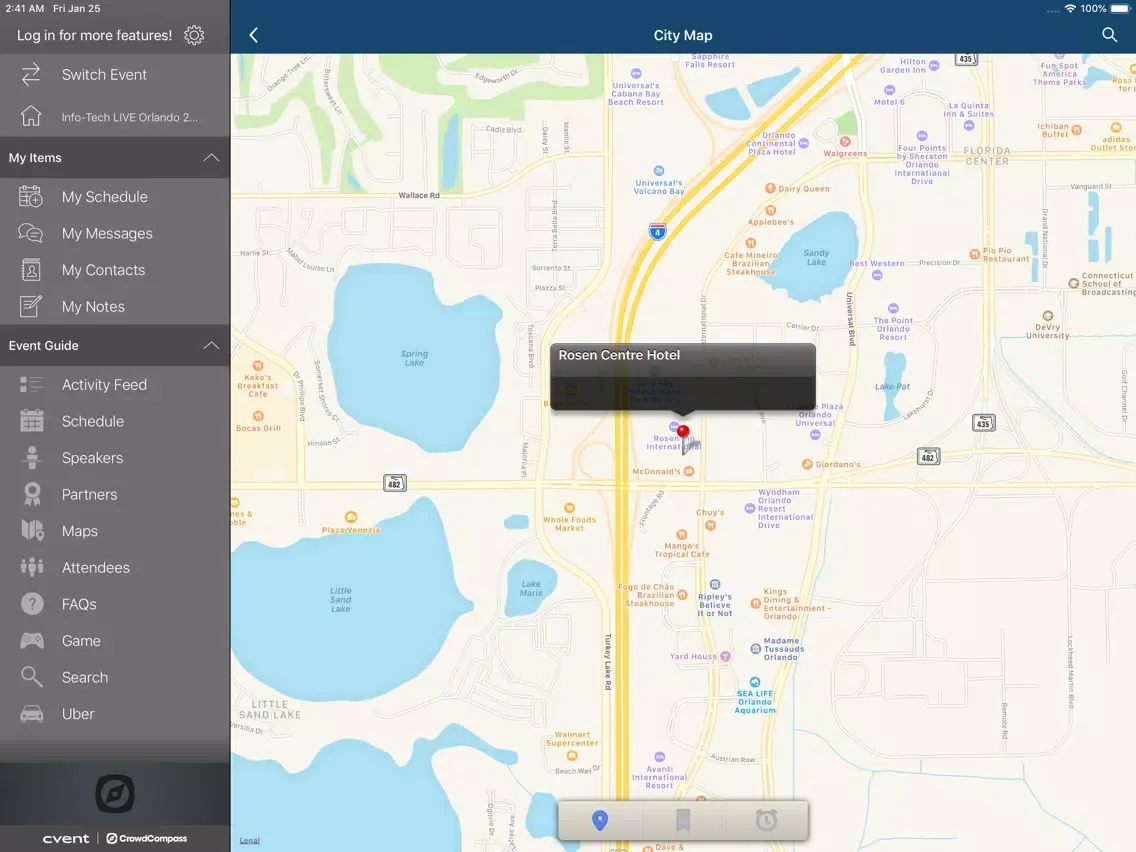
Task: Collapse the Event Guide section
Action: click(211, 345)
